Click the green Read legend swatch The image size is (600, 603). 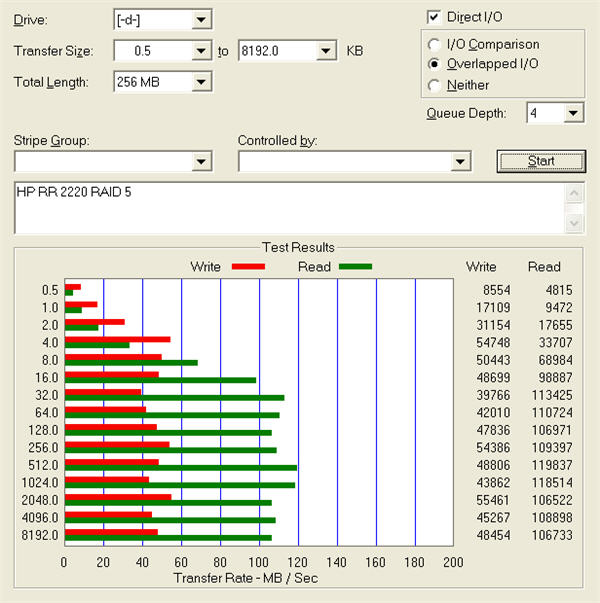pos(355,267)
